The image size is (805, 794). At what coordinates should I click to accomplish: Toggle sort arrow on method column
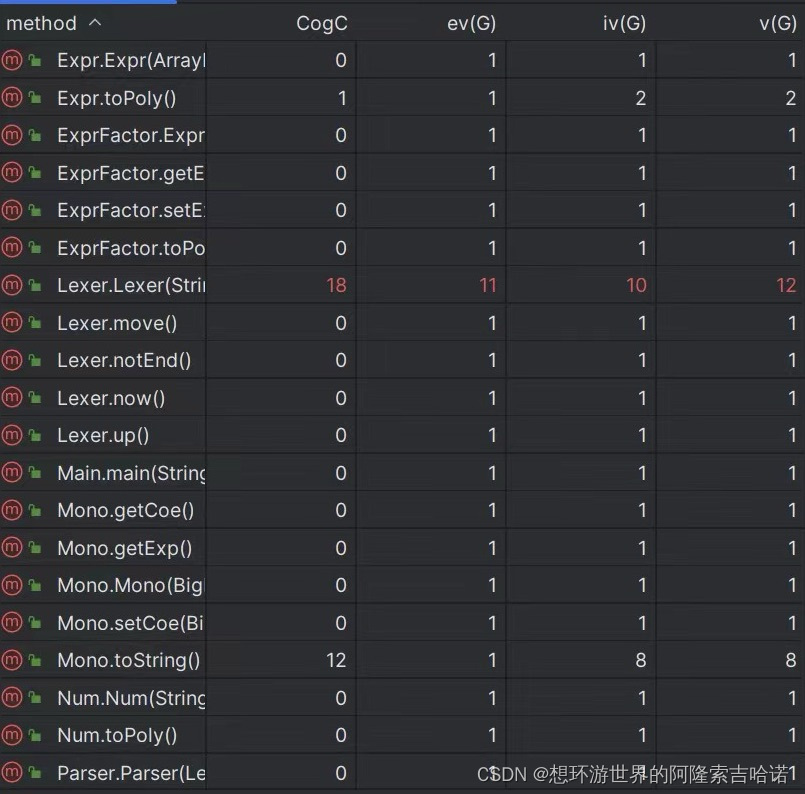click(x=95, y=23)
